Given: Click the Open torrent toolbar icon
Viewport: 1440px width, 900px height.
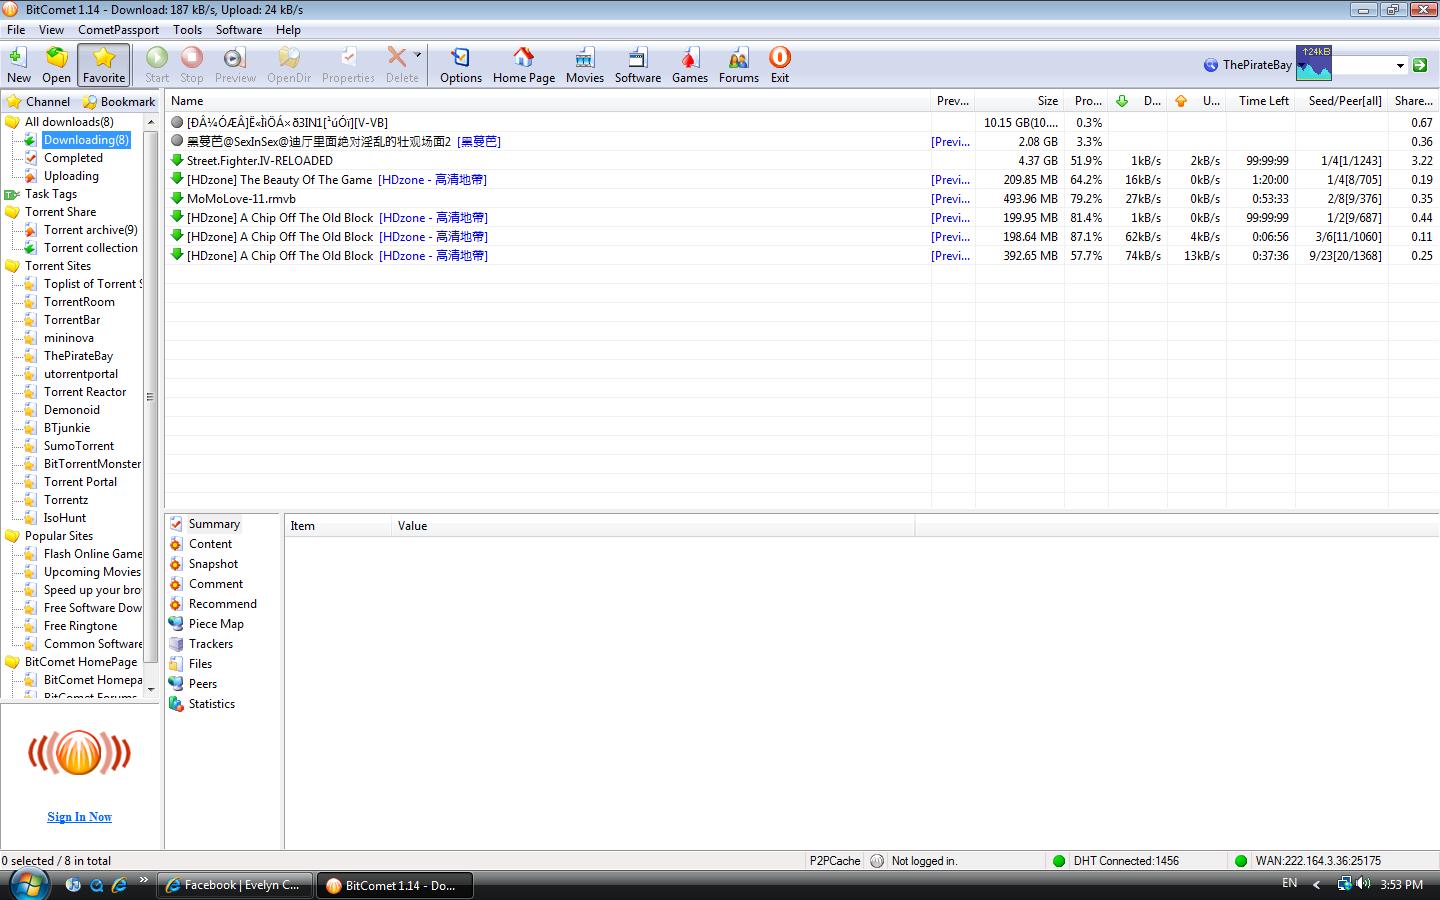Looking at the screenshot, I should (x=56, y=64).
